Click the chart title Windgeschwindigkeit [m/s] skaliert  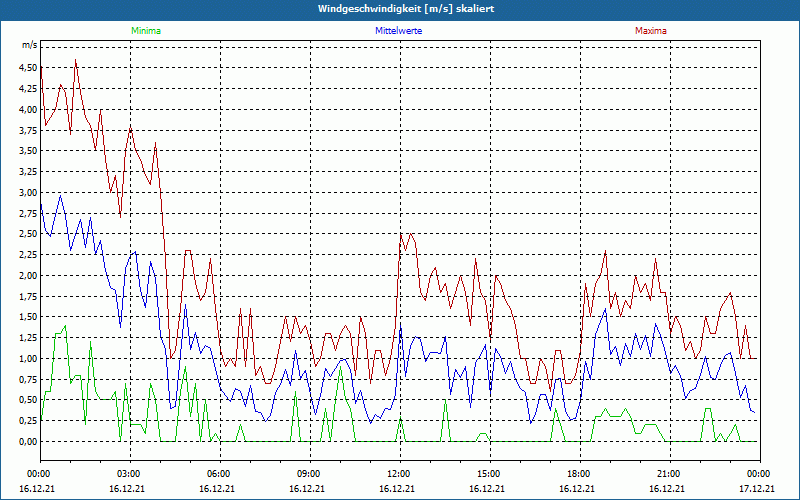pos(406,9)
